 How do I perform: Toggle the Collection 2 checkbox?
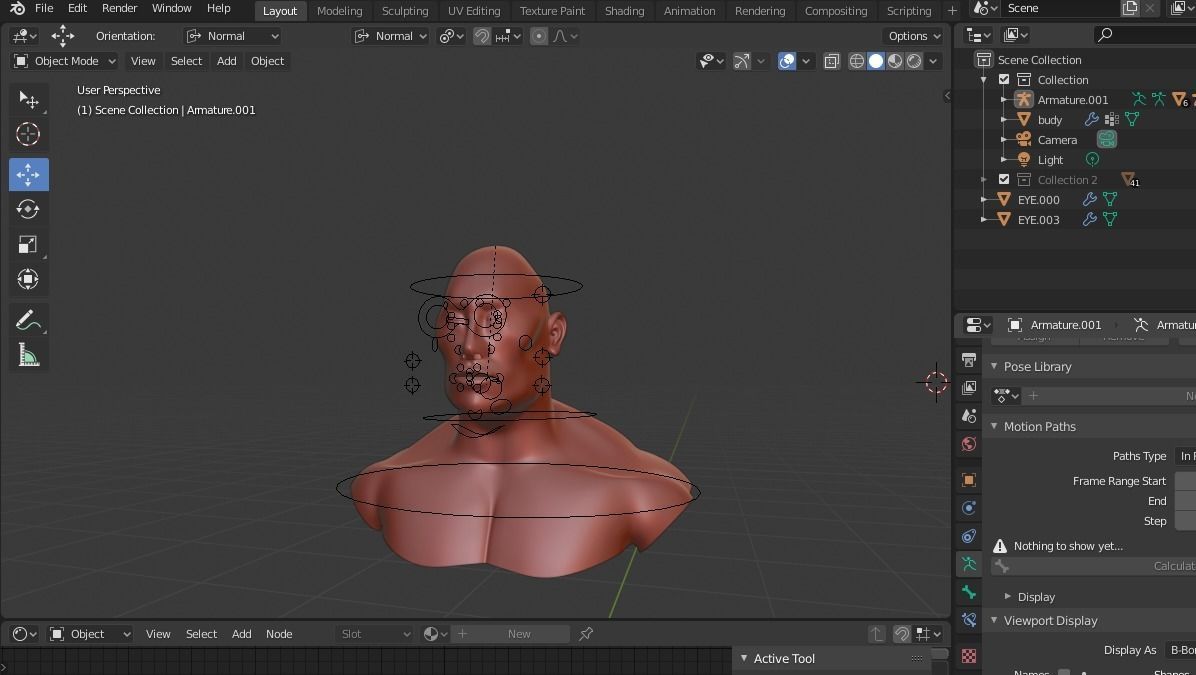[x=1004, y=179]
